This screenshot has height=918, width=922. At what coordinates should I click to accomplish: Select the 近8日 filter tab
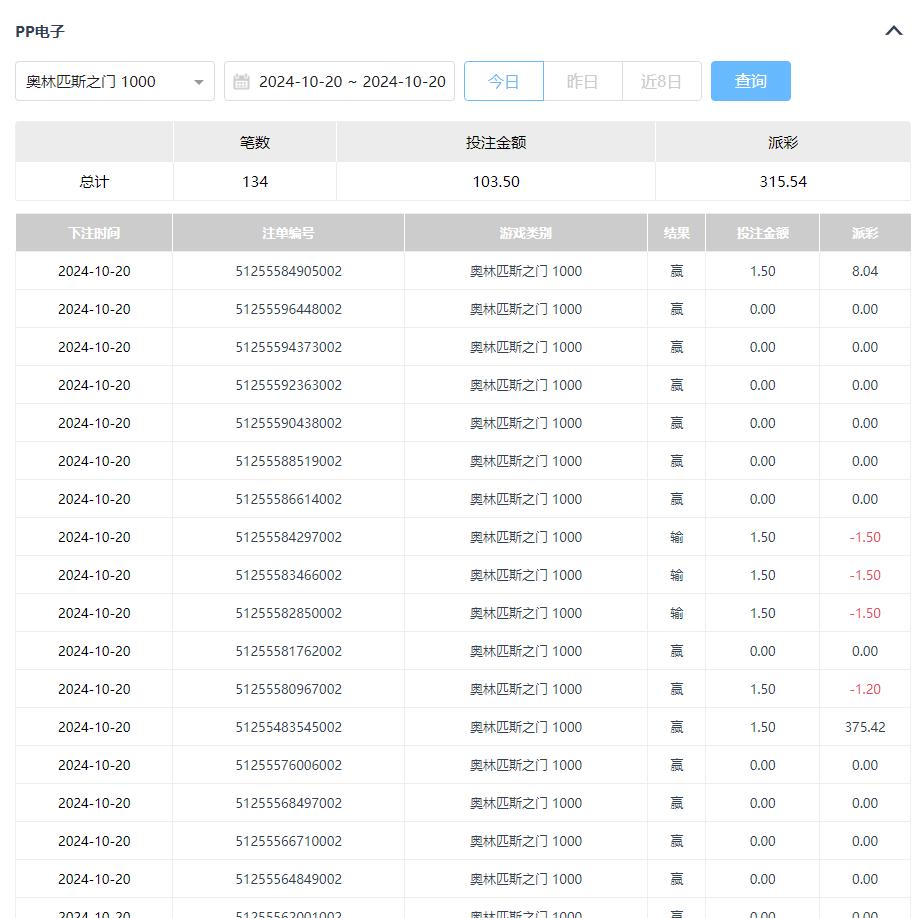click(x=661, y=81)
